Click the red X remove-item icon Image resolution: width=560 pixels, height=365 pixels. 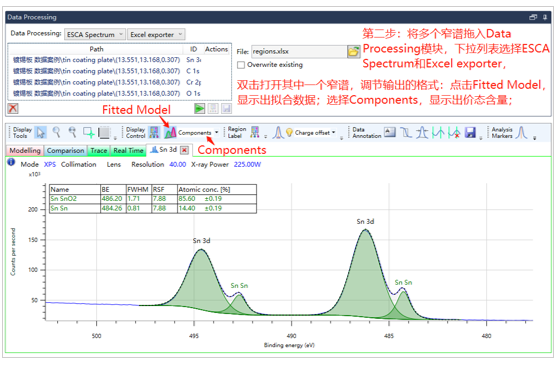[x=13, y=108]
